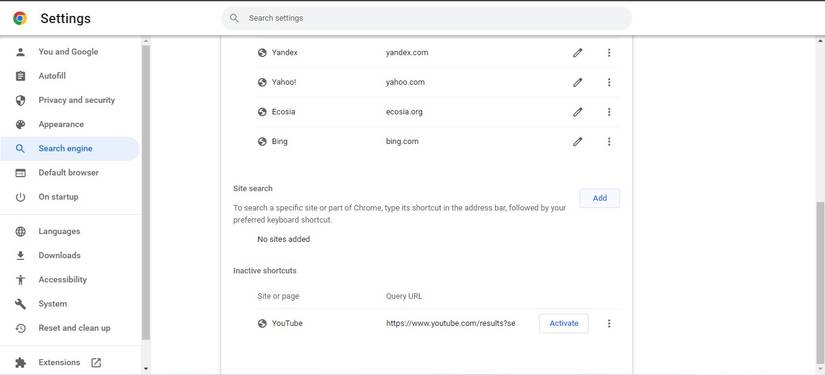Edit the Yandex search engine via pencil icon

click(x=578, y=53)
